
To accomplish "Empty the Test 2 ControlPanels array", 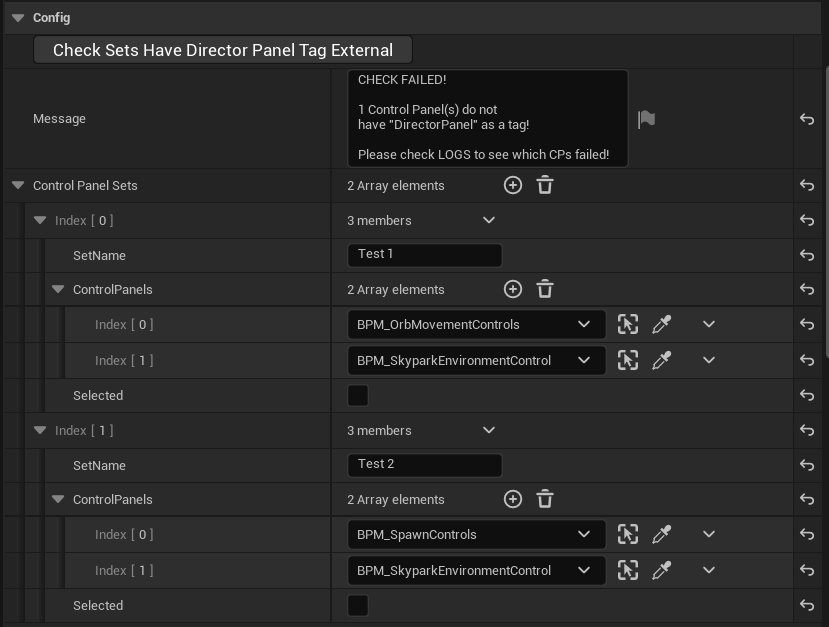I will tap(545, 499).
